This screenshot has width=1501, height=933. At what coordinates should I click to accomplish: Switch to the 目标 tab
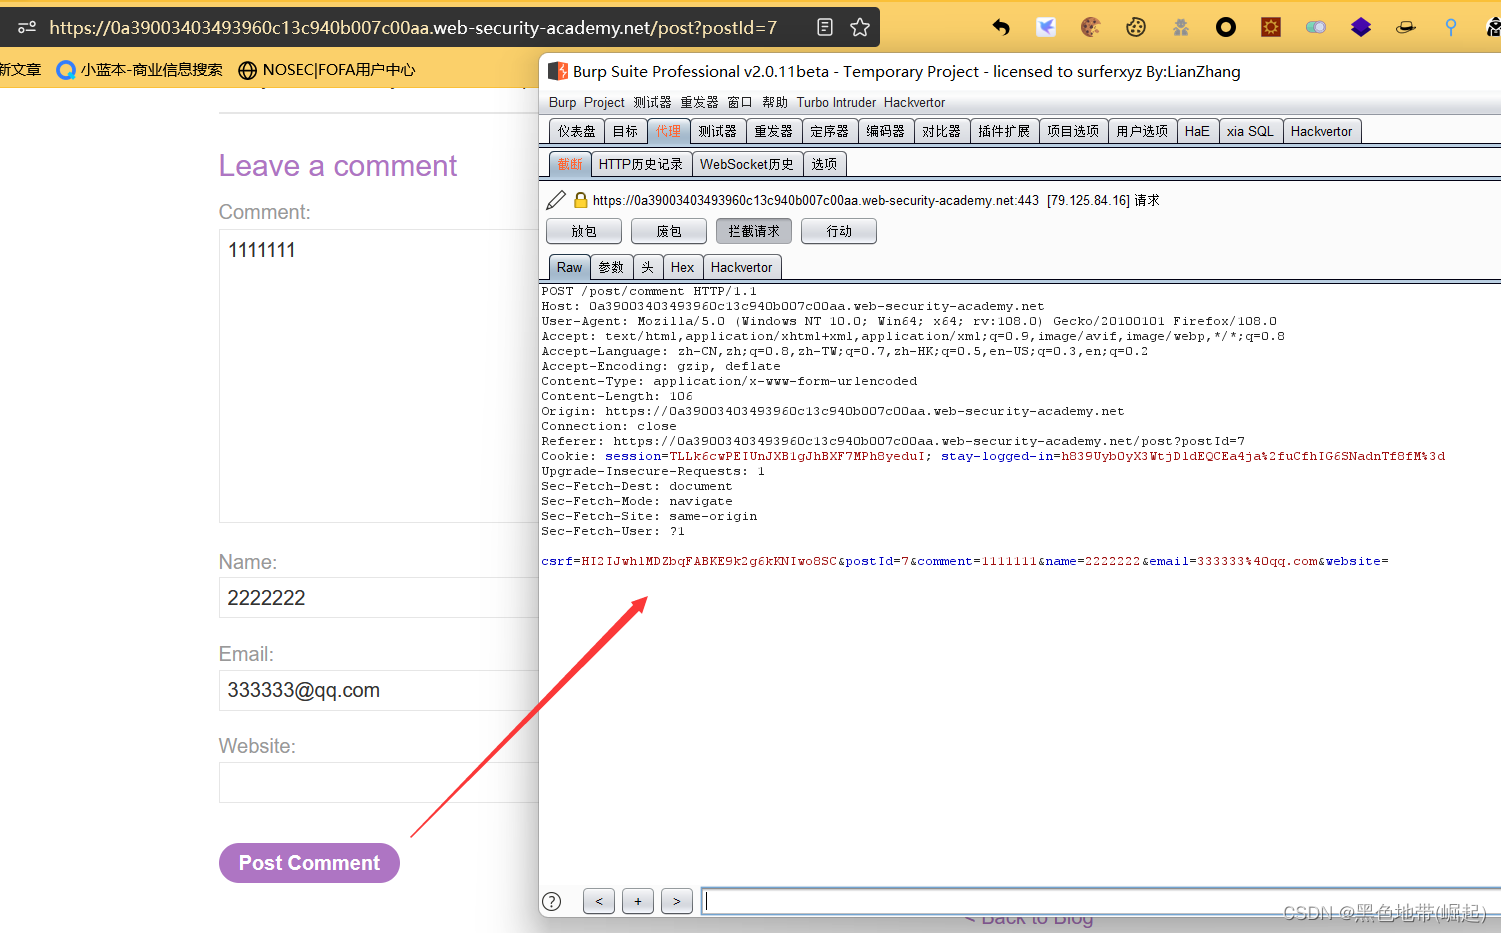(625, 131)
